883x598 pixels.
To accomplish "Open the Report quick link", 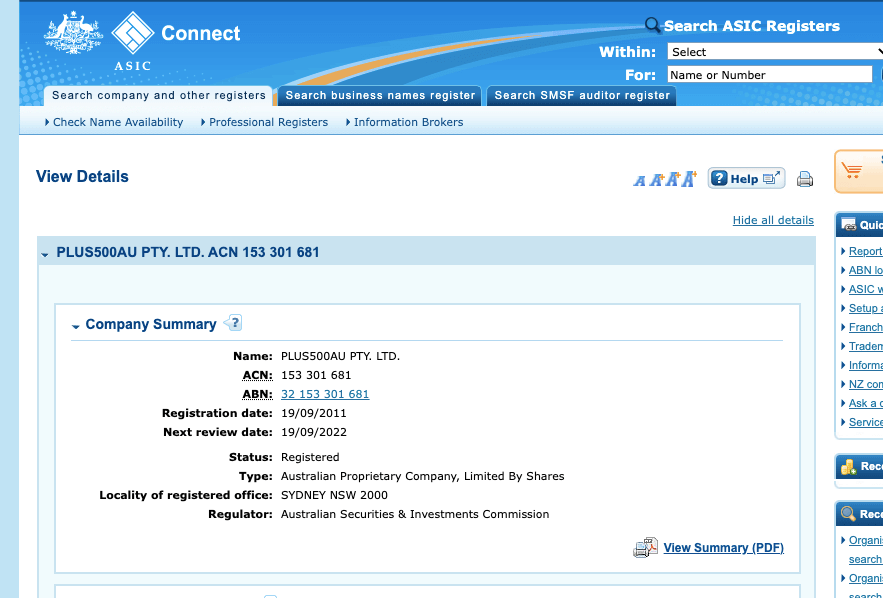I will (x=866, y=251).
